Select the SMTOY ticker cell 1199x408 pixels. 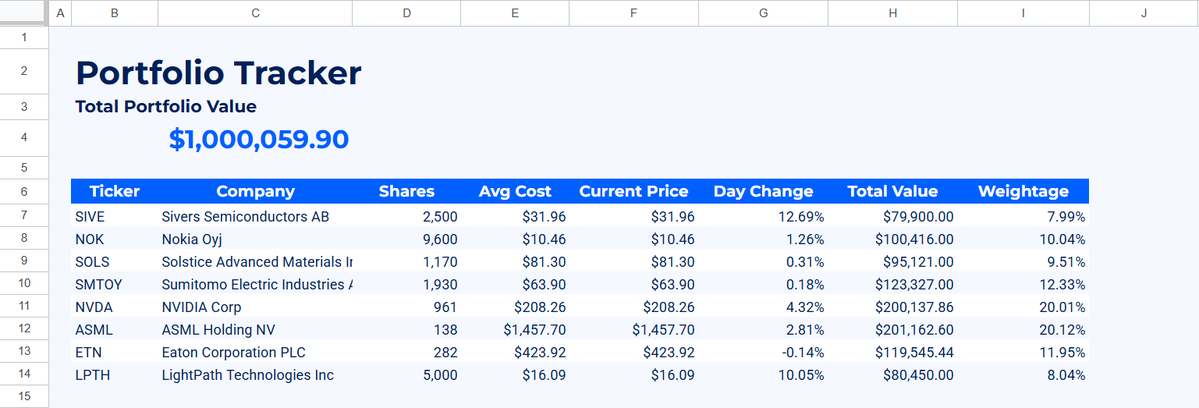tap(115, 284)
